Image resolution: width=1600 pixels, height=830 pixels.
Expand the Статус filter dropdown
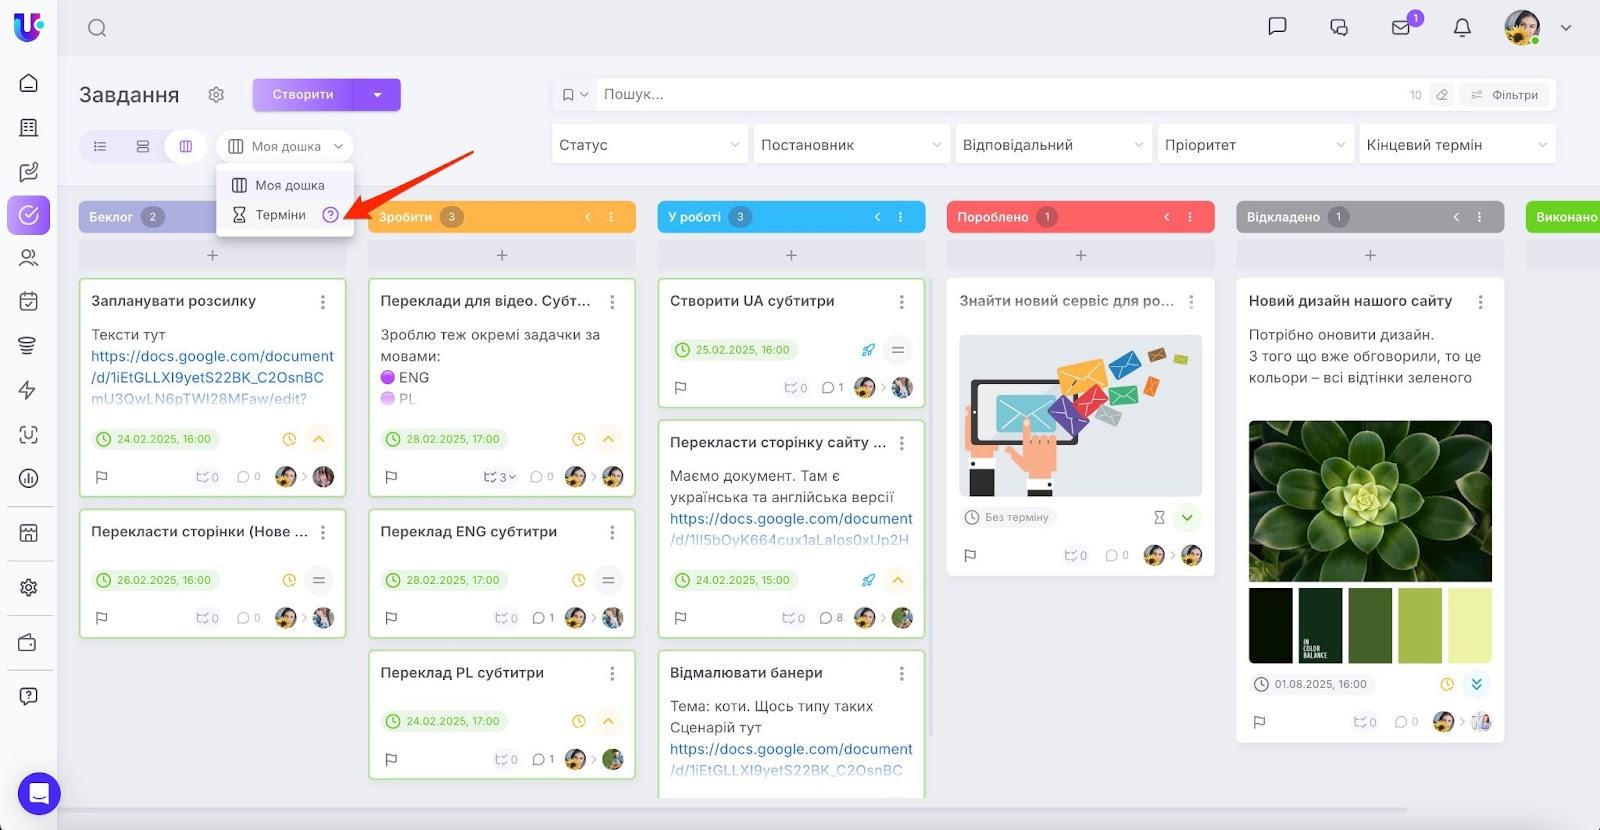point(650,145)
